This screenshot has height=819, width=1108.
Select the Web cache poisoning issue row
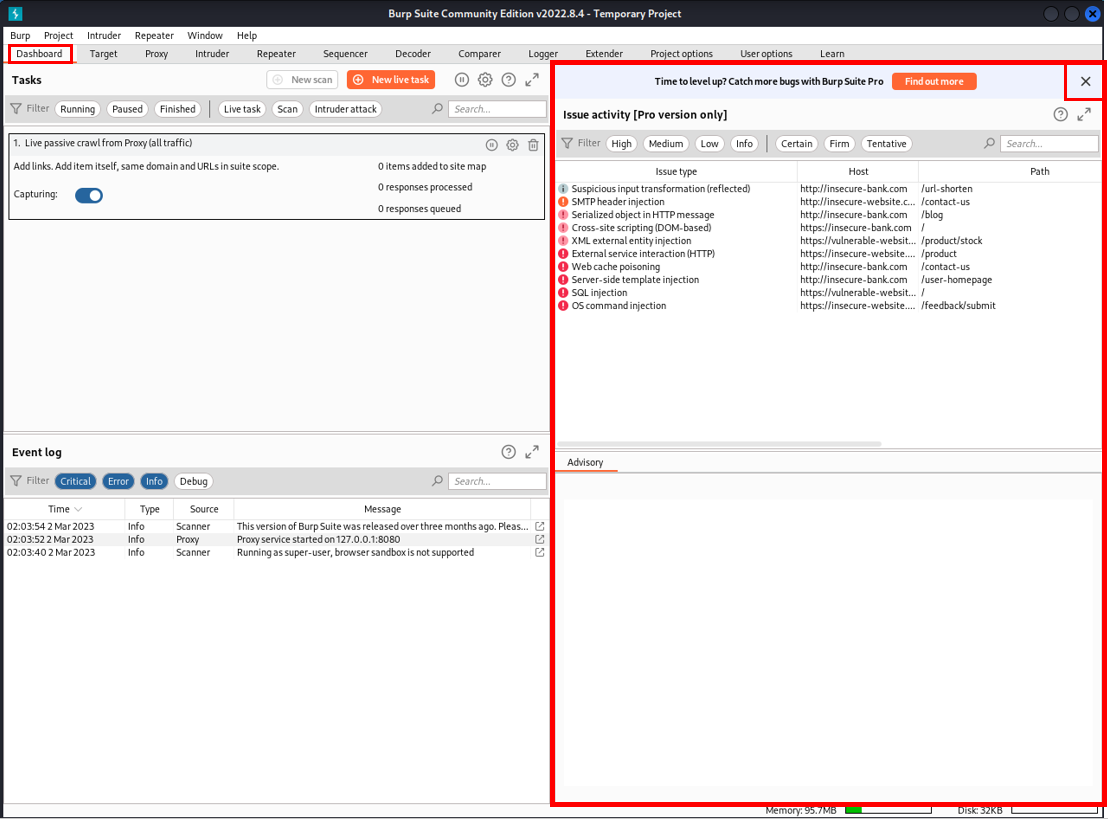tap(828, 267)
